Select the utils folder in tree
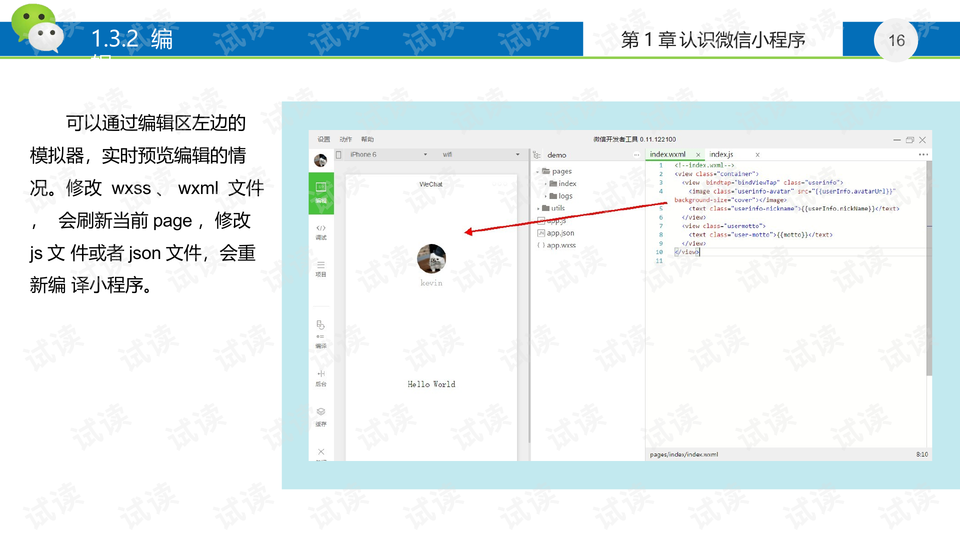Viewport: 960px width, 540px height. pyautogui.click(x=554, y=208)
